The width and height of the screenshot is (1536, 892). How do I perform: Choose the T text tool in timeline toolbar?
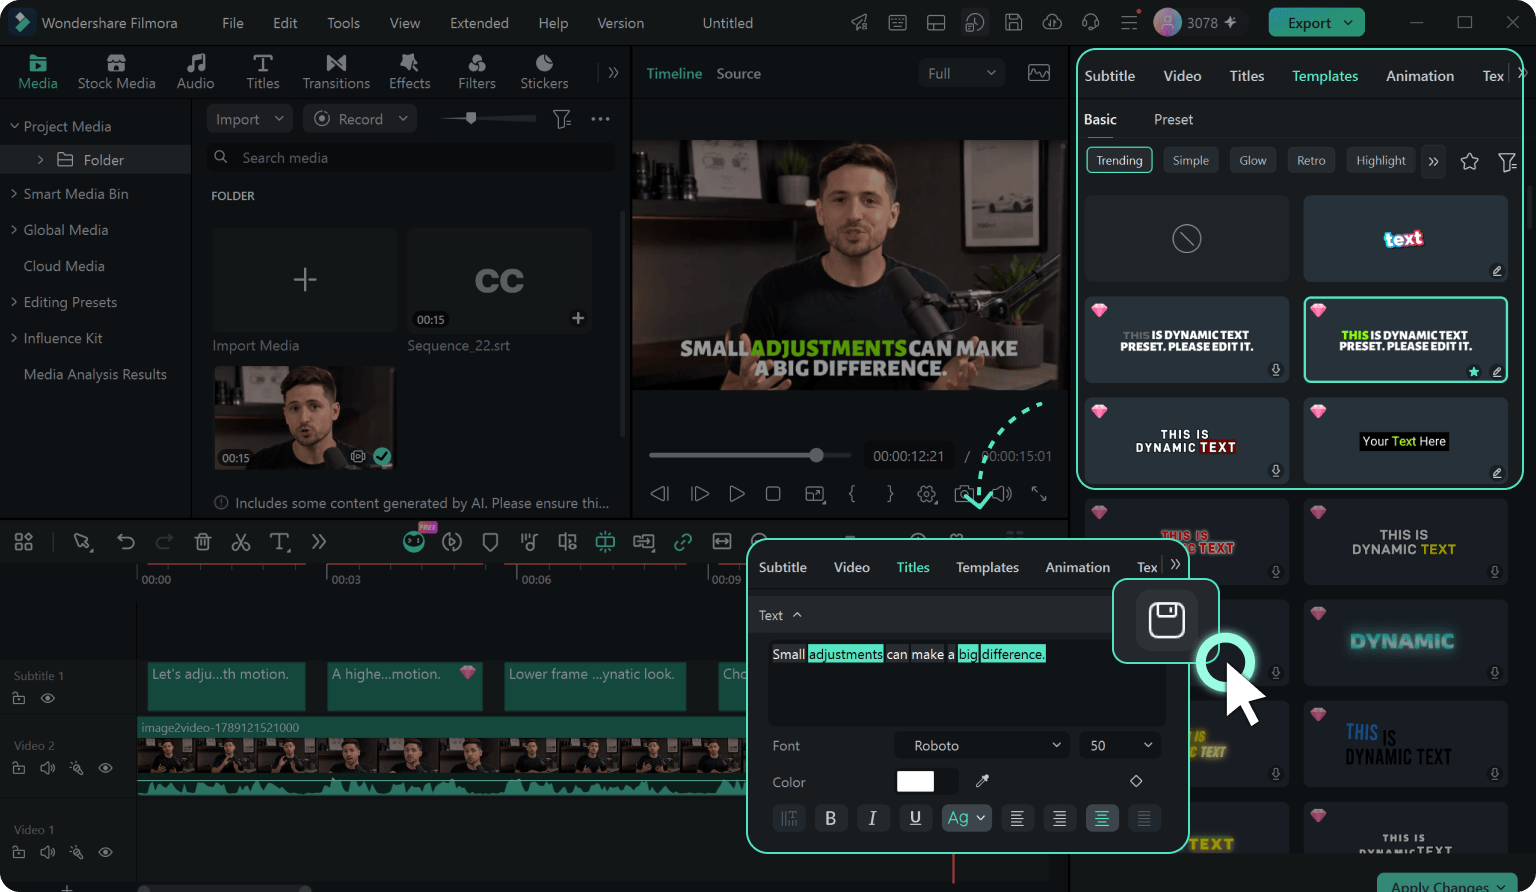tap(280, 542)
